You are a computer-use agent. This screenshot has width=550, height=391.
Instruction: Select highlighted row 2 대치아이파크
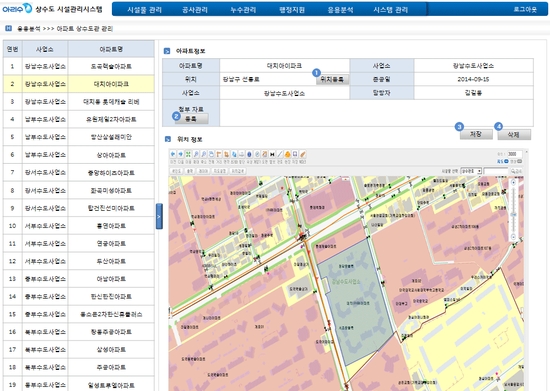79,84
